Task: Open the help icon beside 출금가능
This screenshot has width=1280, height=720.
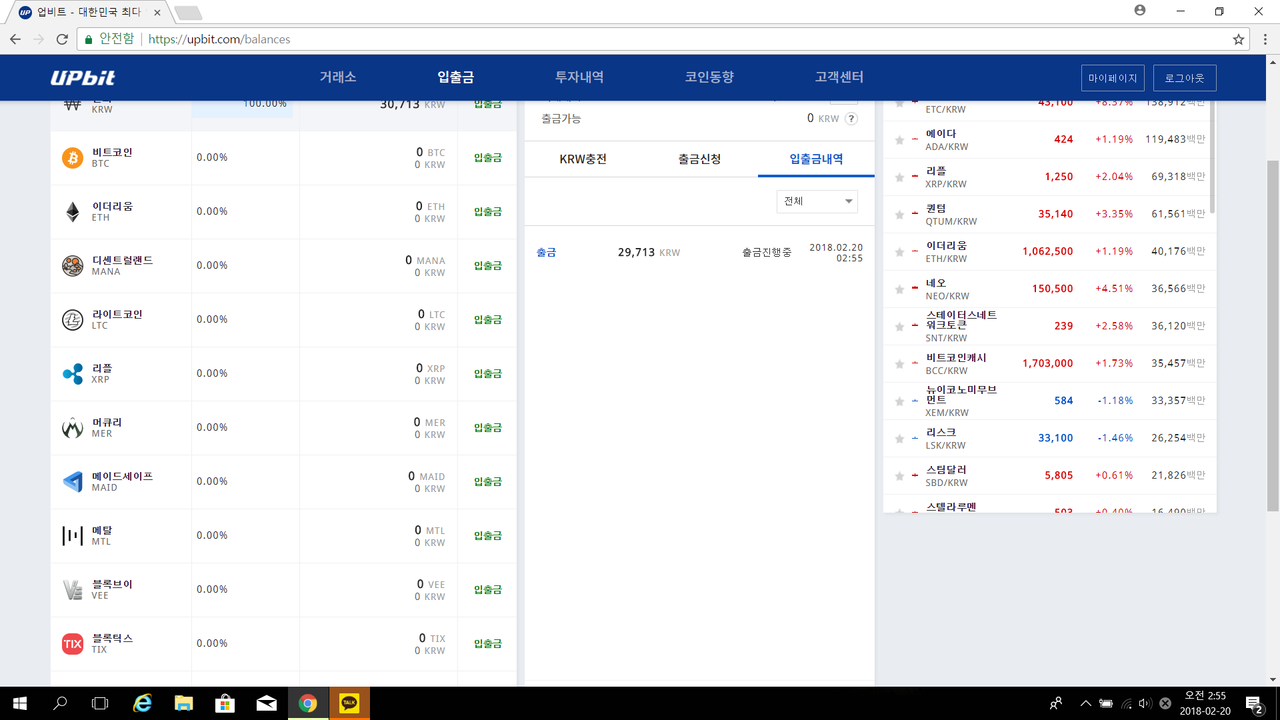Action: [851, 118]
